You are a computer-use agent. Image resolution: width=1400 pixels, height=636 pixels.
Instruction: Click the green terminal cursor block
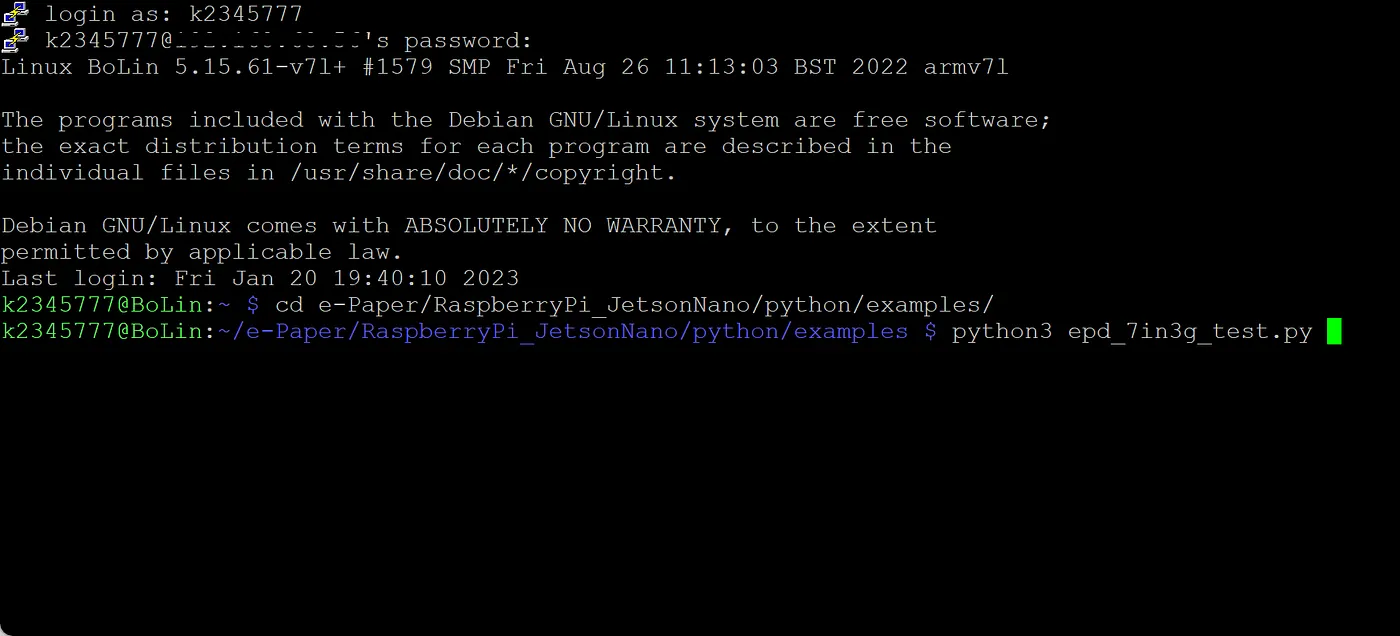pyautogui.click(x=1333, y=331)
